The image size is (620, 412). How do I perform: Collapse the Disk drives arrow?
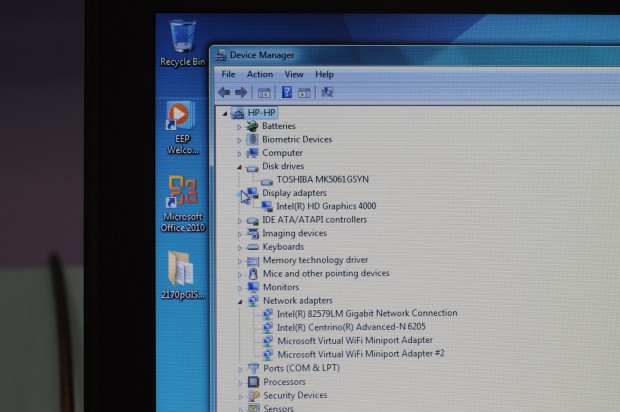pos(239,167)
